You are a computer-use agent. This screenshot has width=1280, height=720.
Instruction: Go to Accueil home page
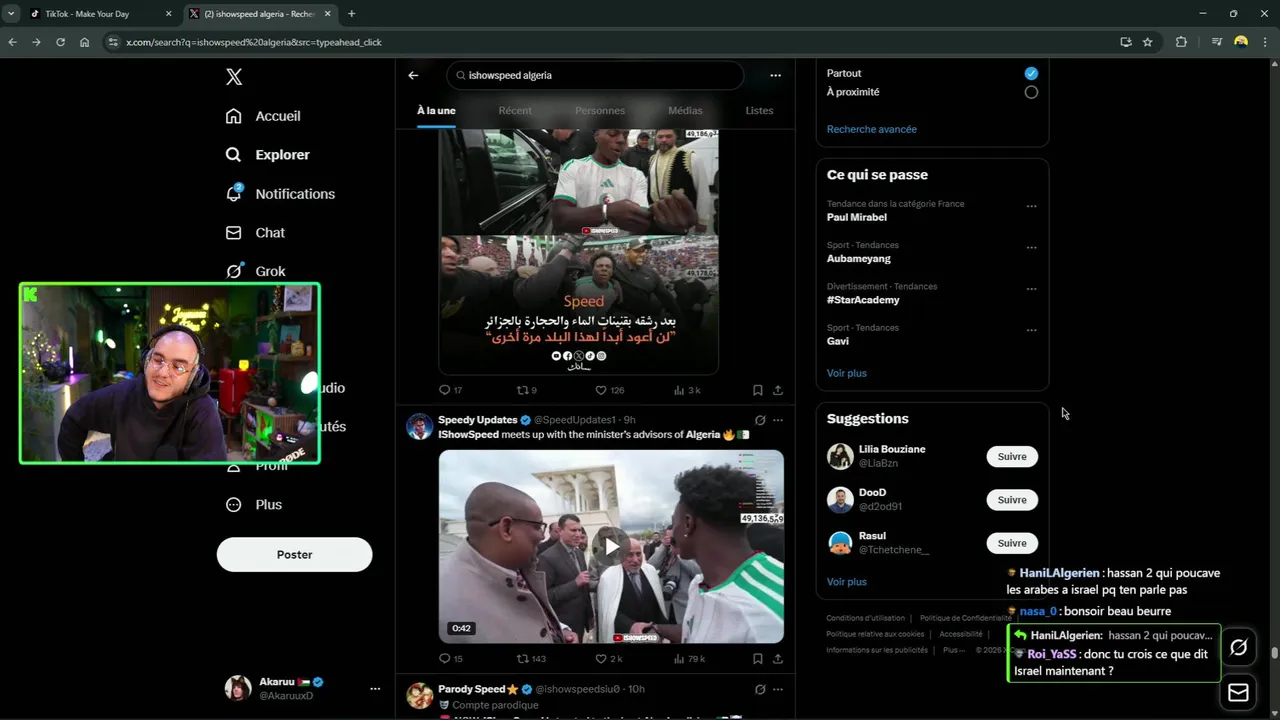[x=263, y=116]
